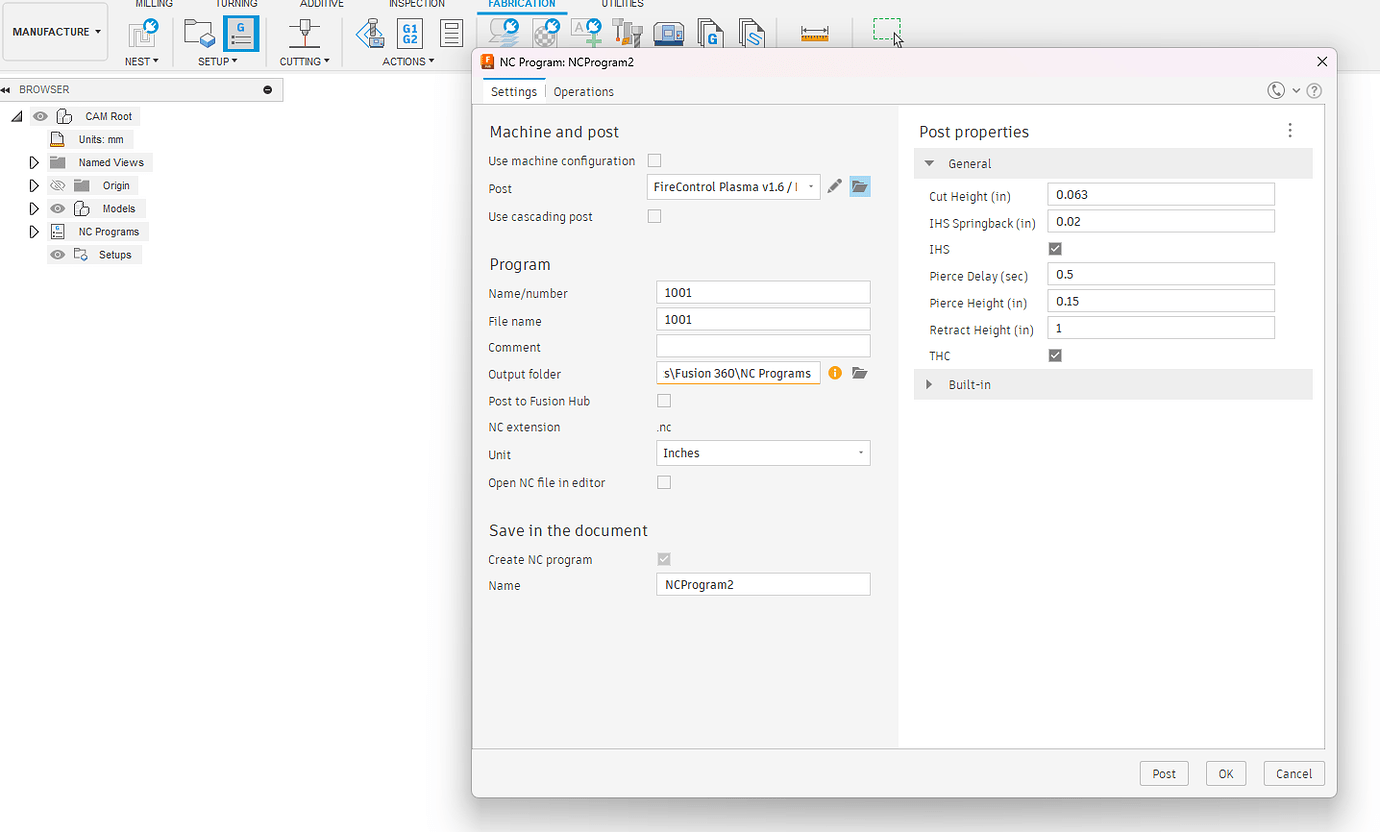The width and height of the screenshot is (1380, 832).
Task: Open the MANUFACTURE workspace dropdown
Action: (x=56, y=32)
